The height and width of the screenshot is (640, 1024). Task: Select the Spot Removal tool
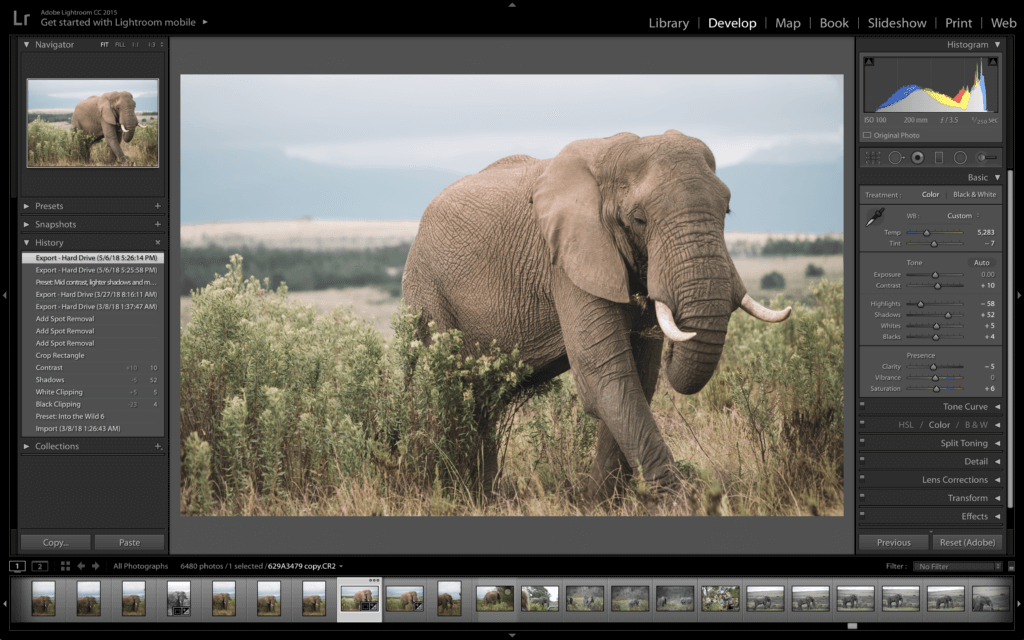(x=896, y=157)
